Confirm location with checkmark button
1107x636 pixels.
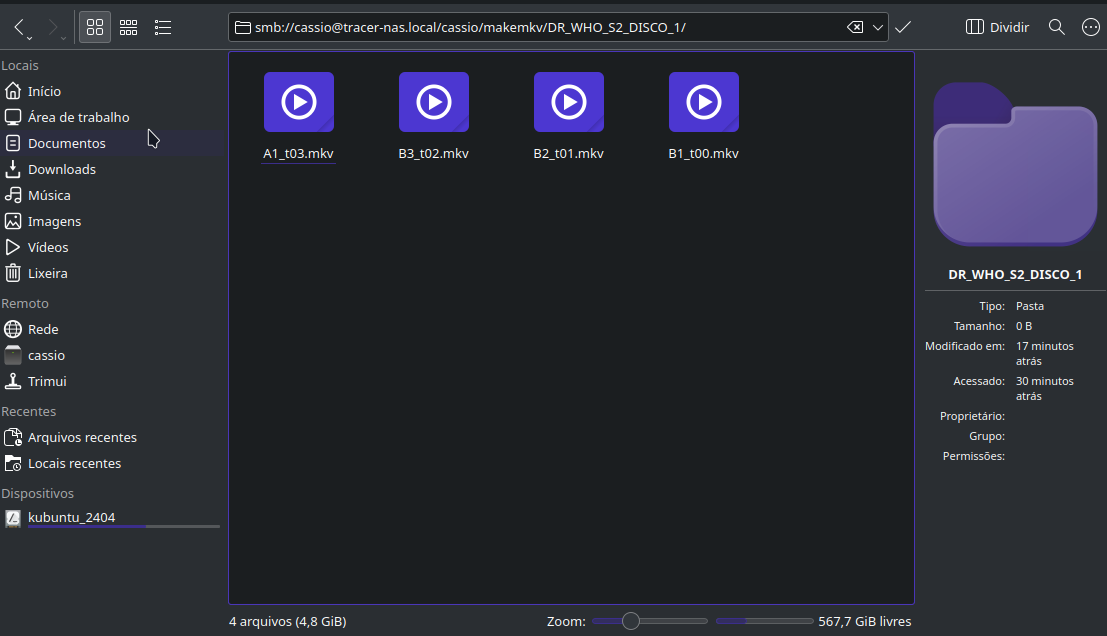903,27
